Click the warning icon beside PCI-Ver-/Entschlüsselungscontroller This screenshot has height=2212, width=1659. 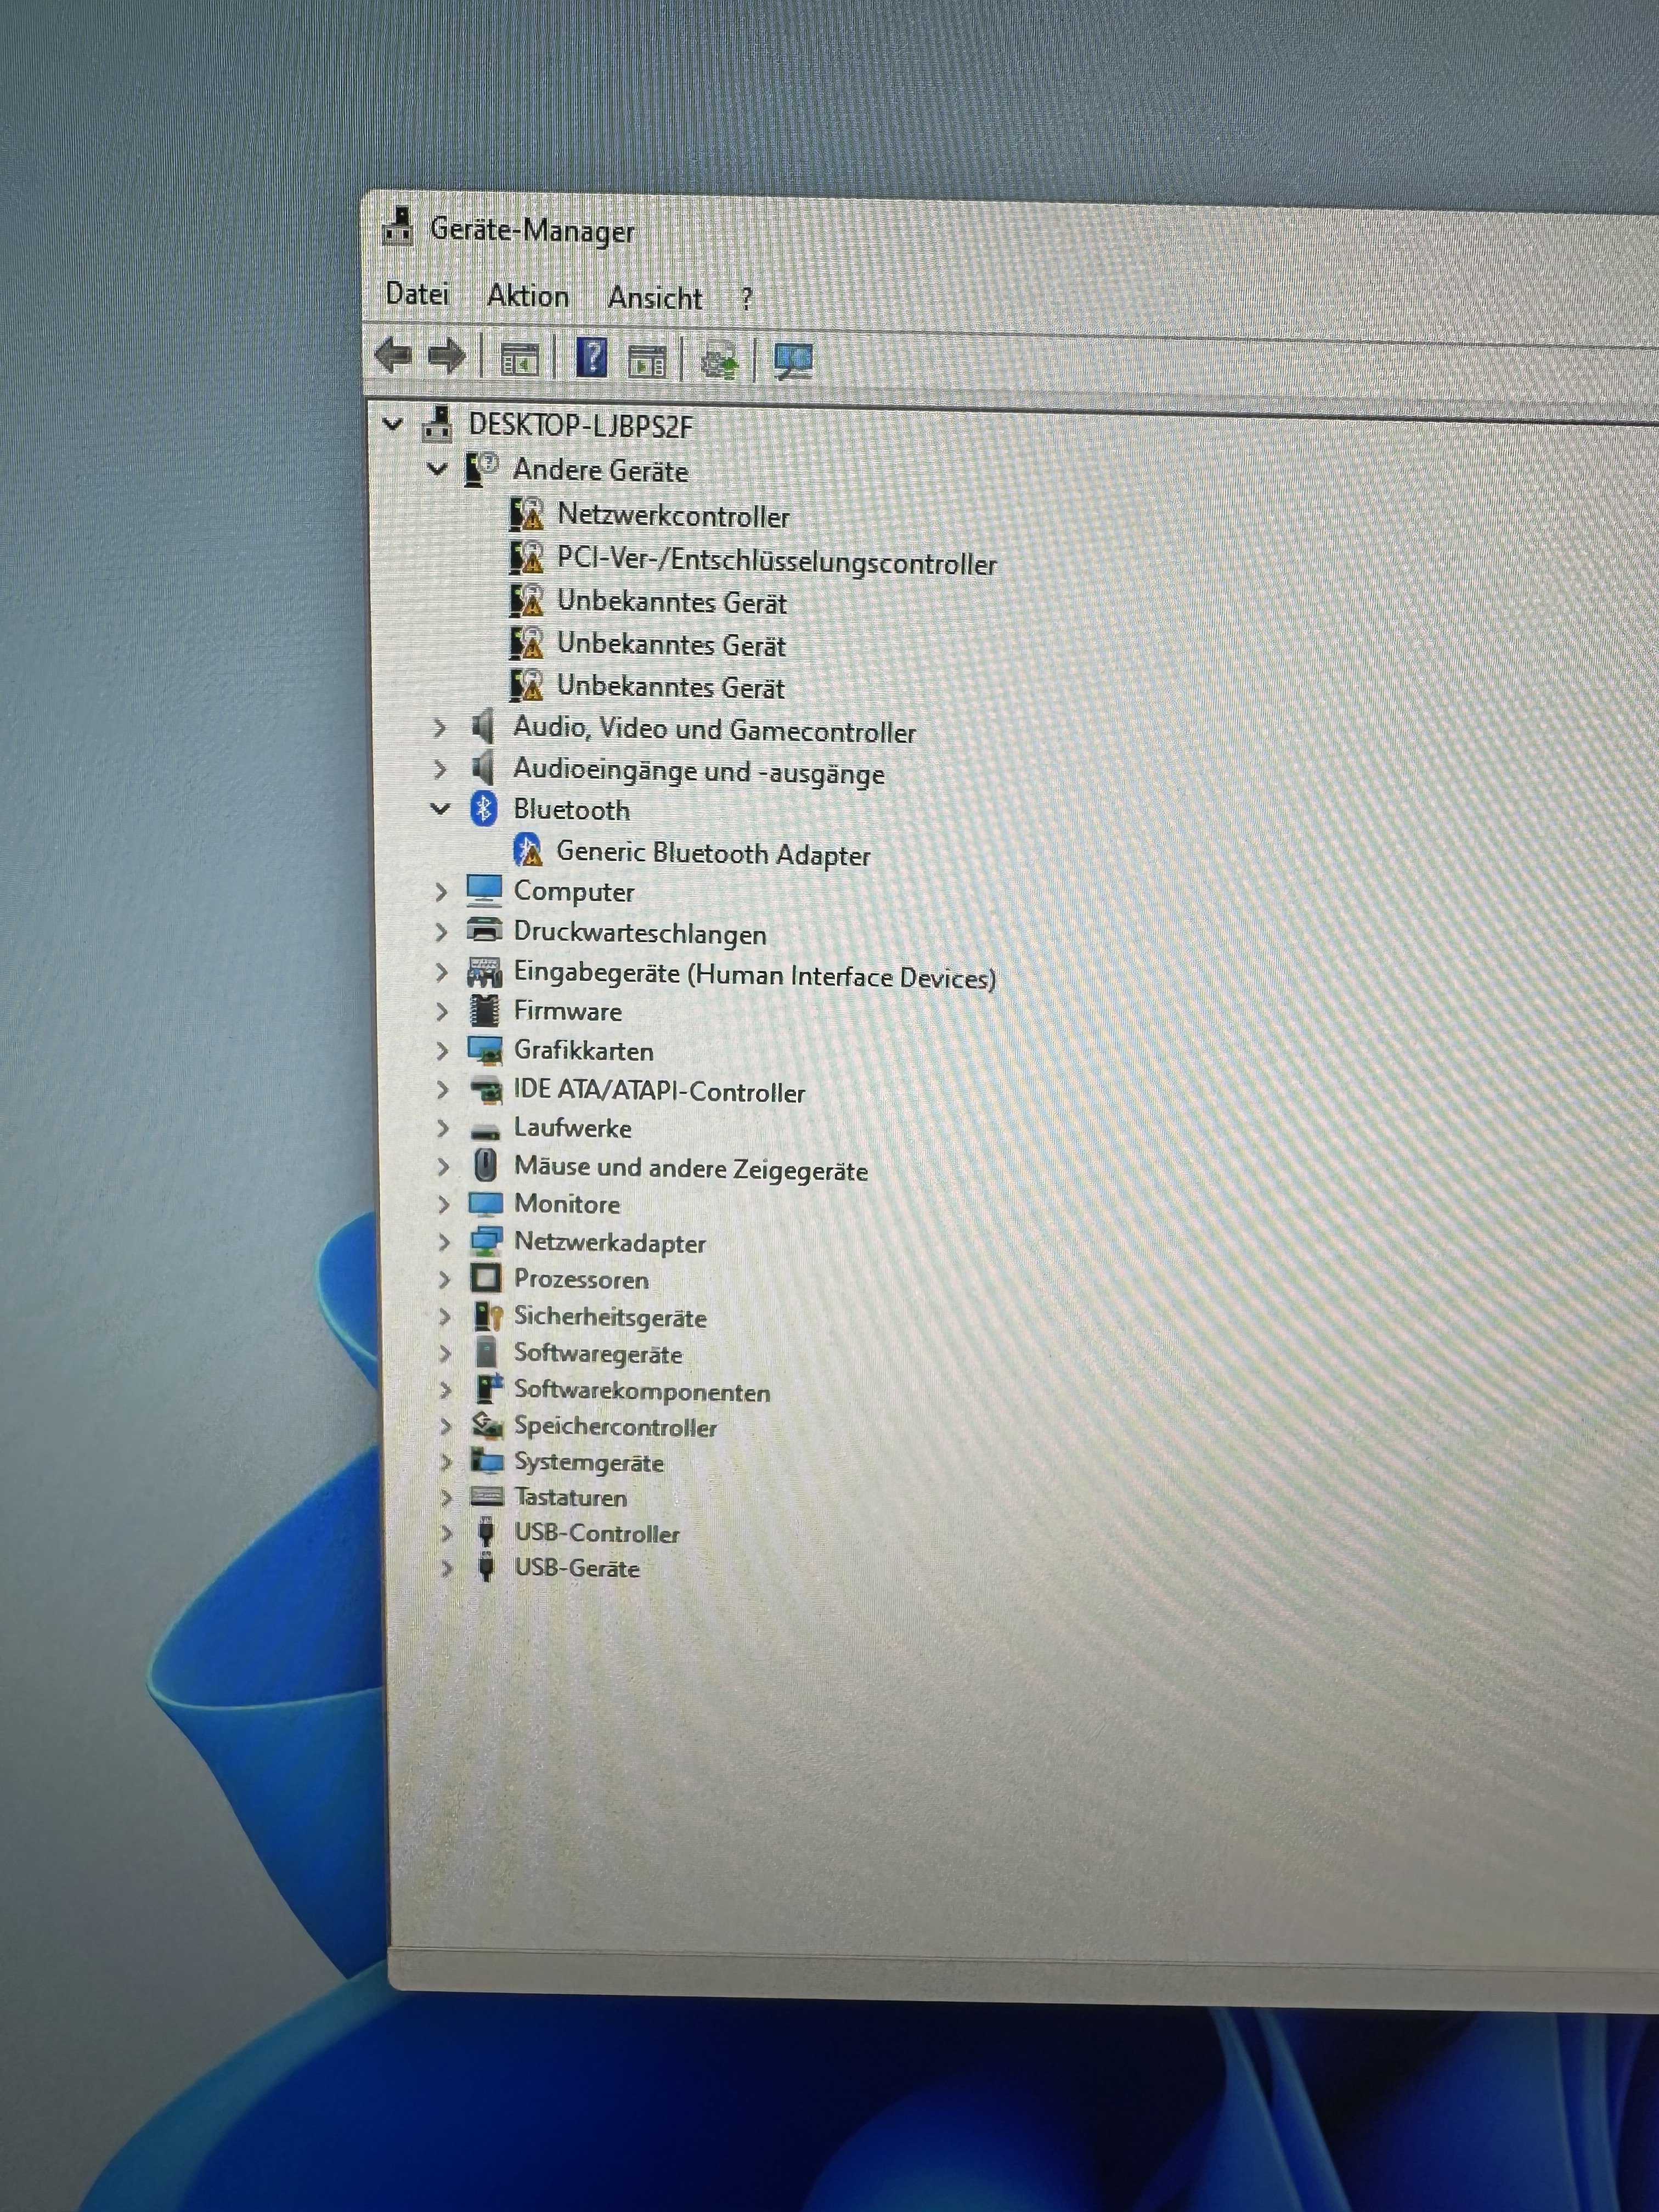(527, 558)
